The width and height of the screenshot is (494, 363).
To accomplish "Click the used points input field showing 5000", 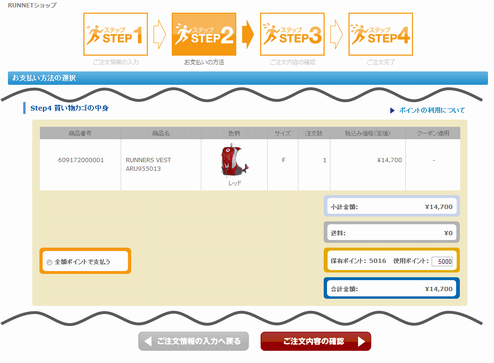I will [x=442, y=261].
